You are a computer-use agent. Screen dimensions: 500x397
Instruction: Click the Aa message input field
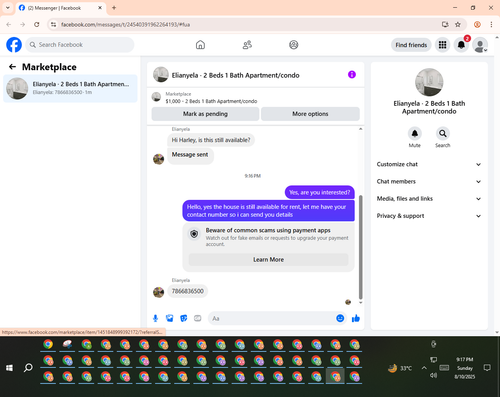pos(272,318)
